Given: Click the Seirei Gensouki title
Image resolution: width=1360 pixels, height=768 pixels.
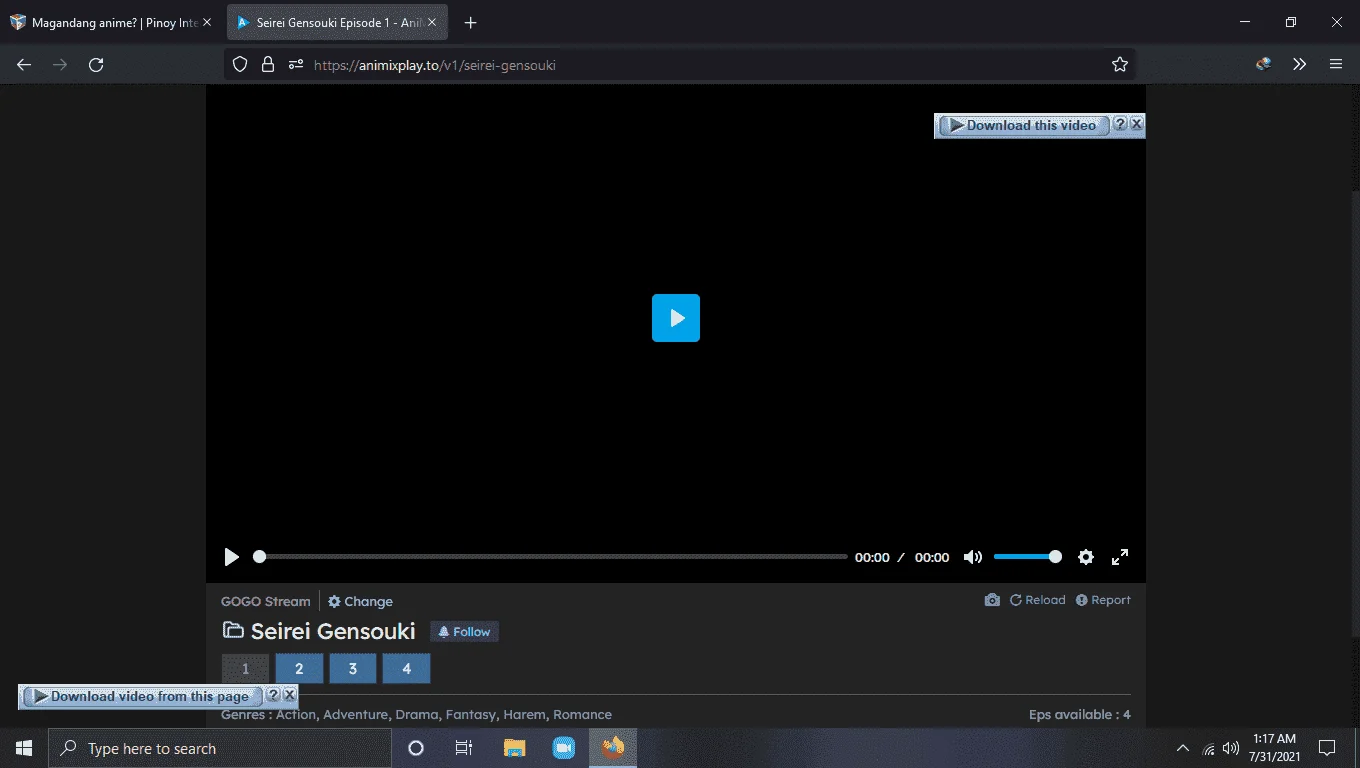Looking at the screenshot, I should [x=333, y=631].
